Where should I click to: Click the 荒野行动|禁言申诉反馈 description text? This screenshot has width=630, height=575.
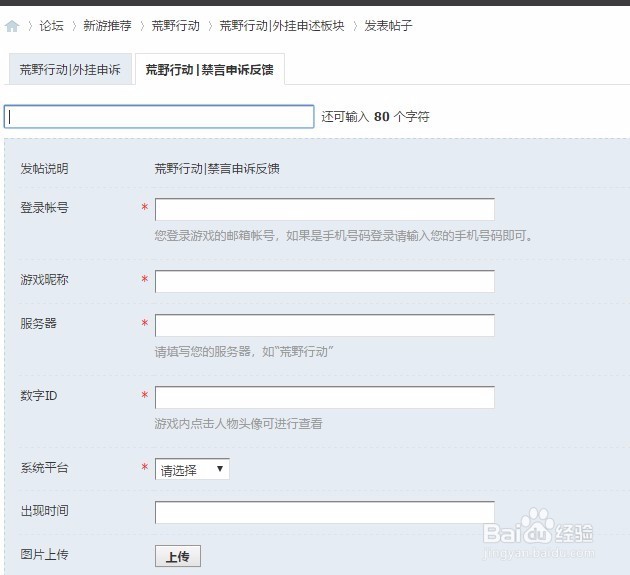pos(217,168)
